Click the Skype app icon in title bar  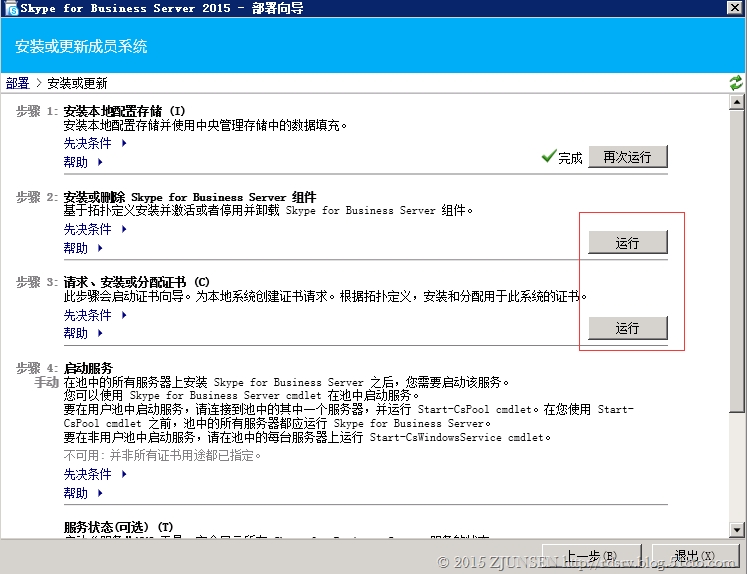point(11,9)
